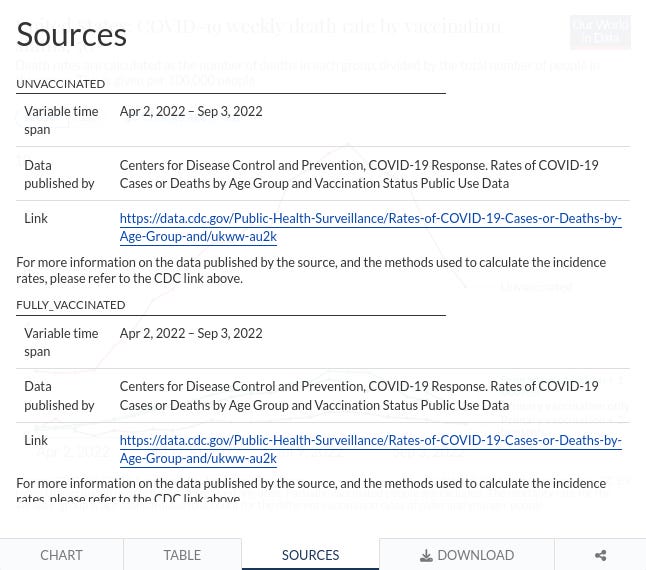Click the share icon in bottom bar
The image size is (646, 570).
point(600,555)
